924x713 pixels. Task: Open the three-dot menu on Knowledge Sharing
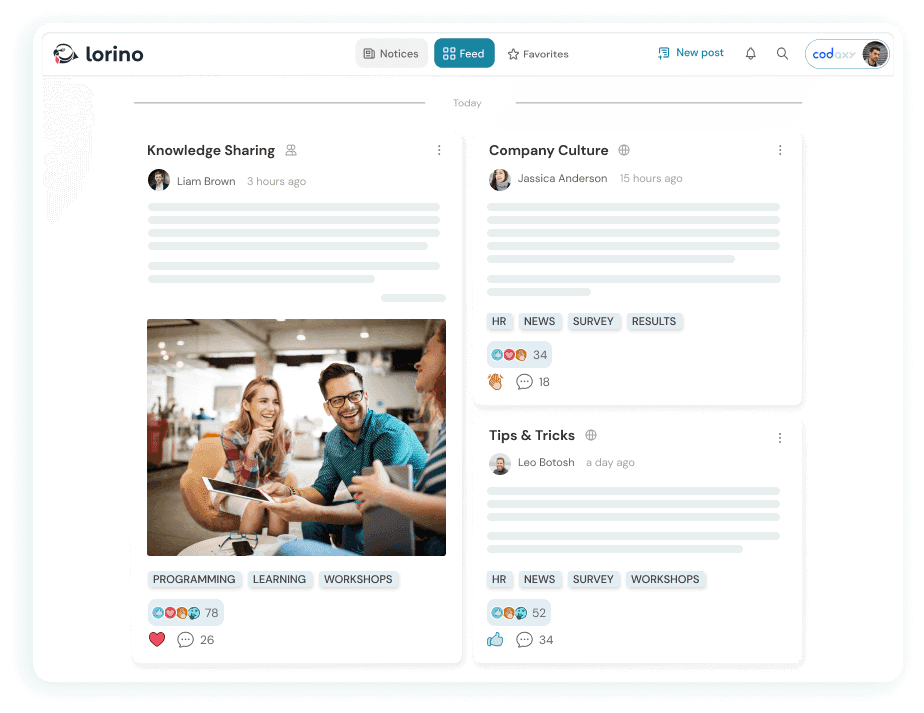click(439, 150)
